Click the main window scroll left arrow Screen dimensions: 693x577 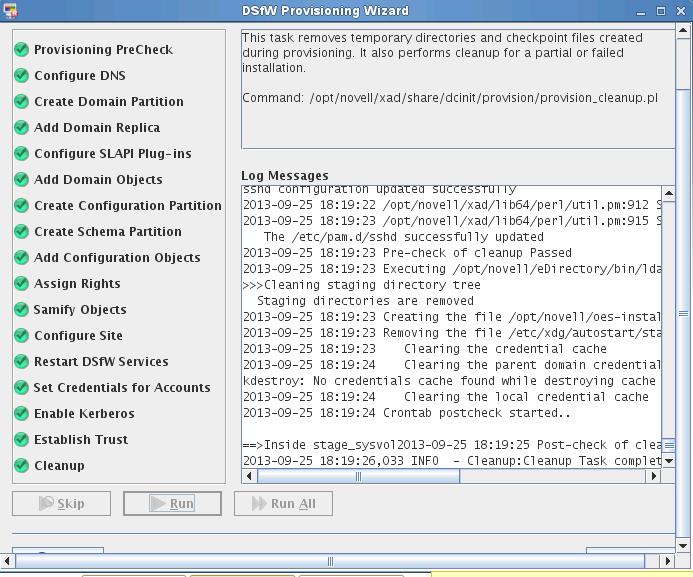pyautogui.click(x=8, y=561)
